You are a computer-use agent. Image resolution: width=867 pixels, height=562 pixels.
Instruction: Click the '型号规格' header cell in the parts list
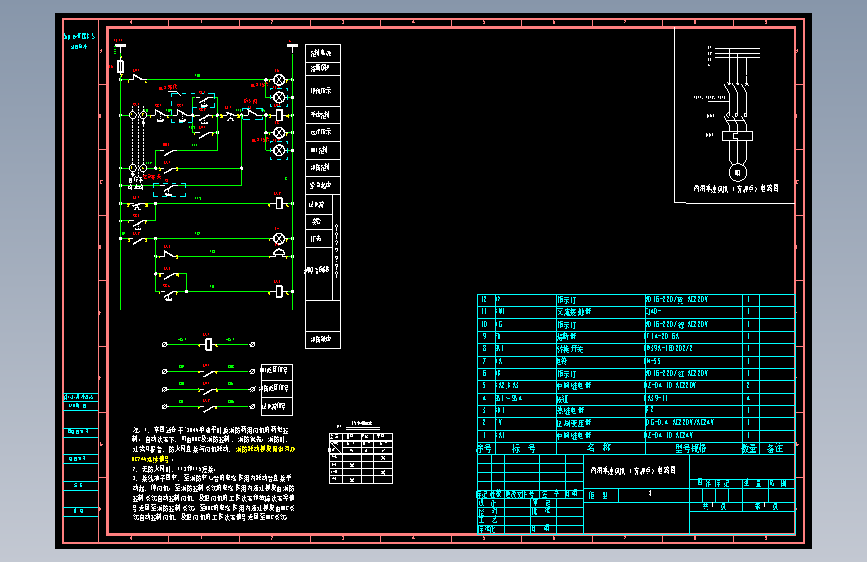(x=692, y=449)
